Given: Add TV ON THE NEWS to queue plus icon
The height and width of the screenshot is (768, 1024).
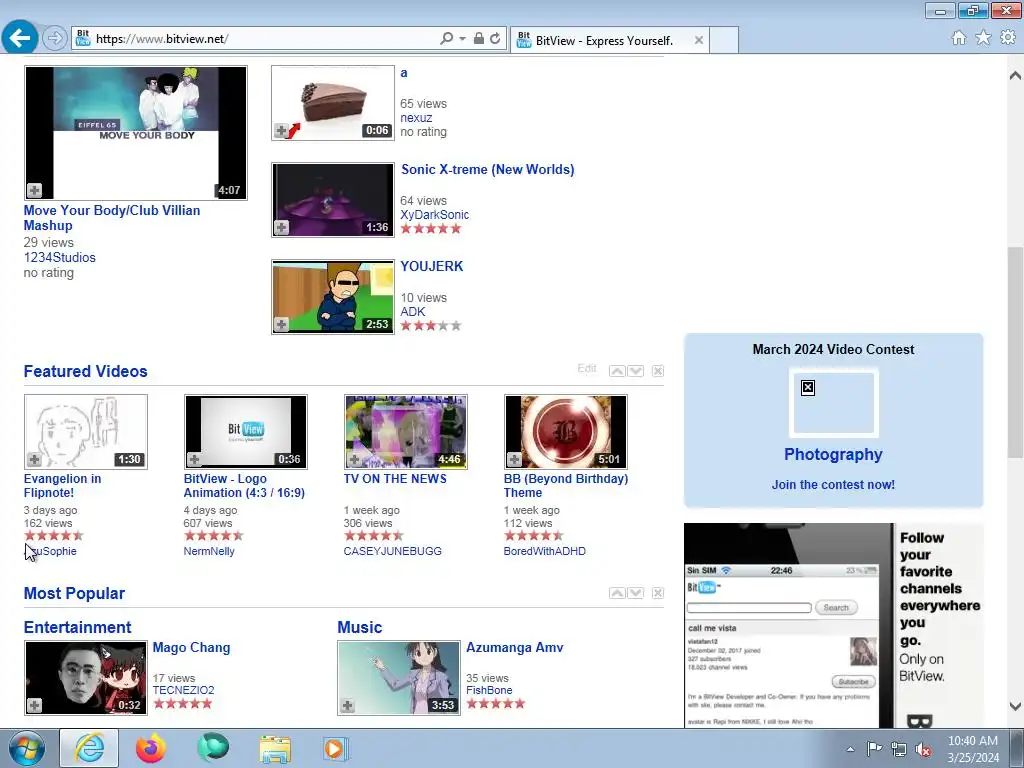Looking at the screenshot, I should [355, 459].
